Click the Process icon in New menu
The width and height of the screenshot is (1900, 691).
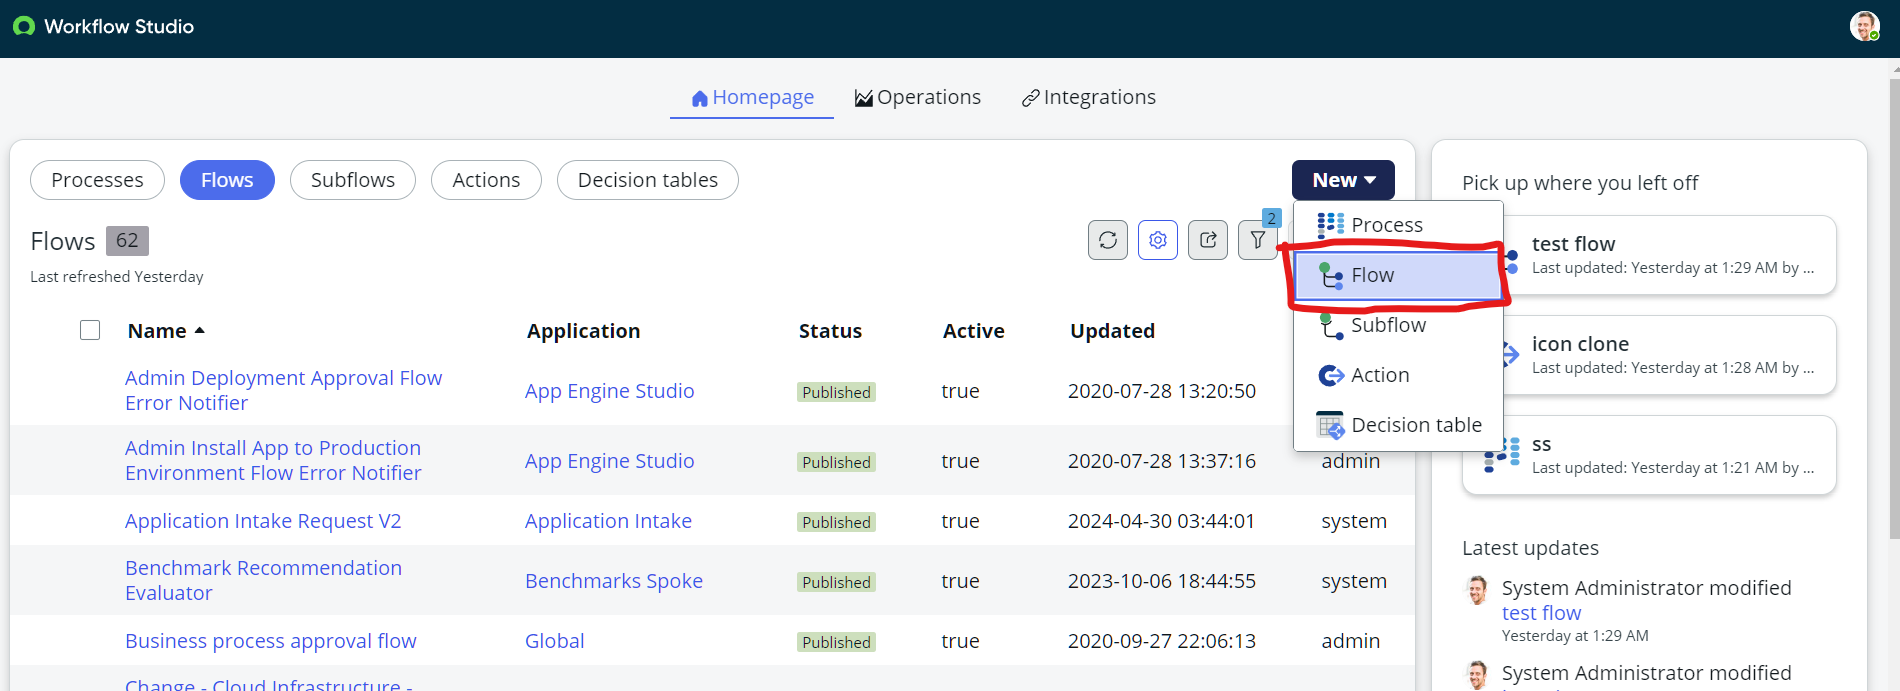[x=1331, y=225]
